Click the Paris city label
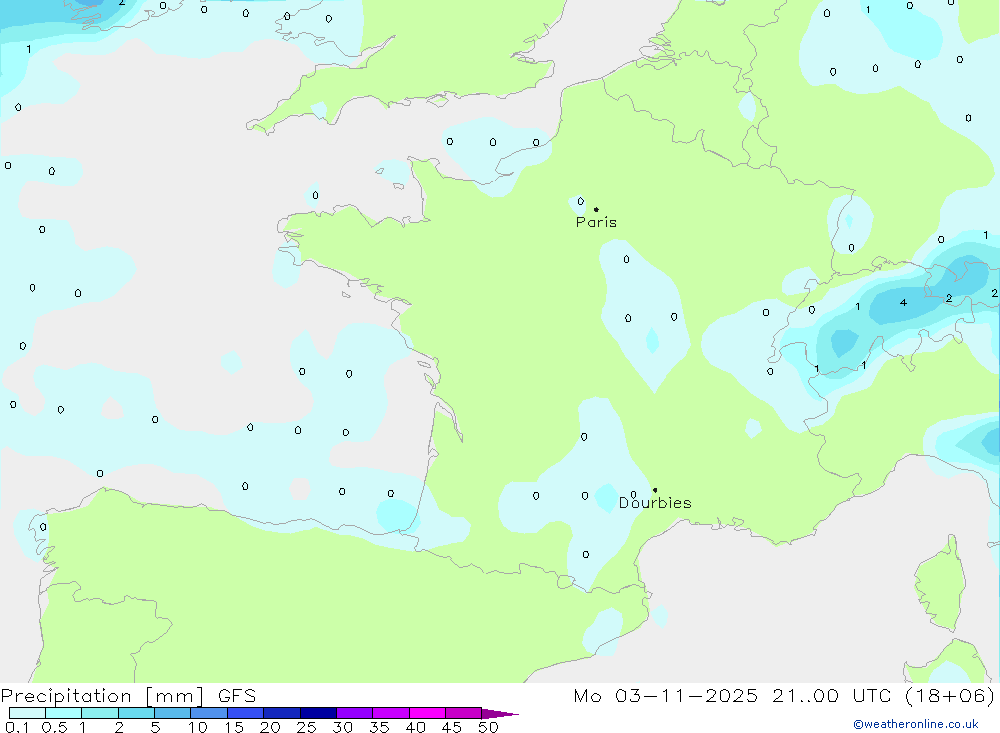This screenshot has height=733, width=1000. (x=596, y=222)
